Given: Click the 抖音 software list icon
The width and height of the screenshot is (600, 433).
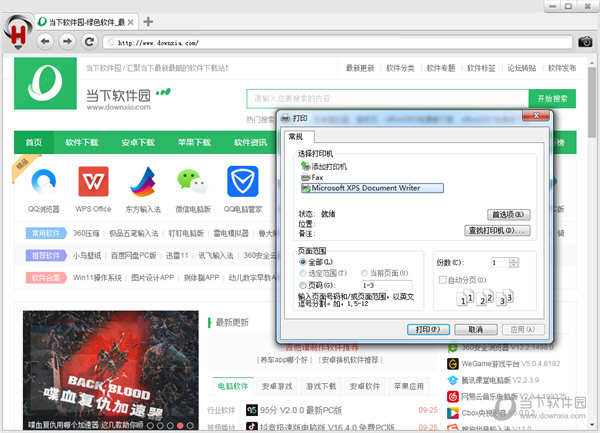Looking at the screenshot, I should coord(251,426).
